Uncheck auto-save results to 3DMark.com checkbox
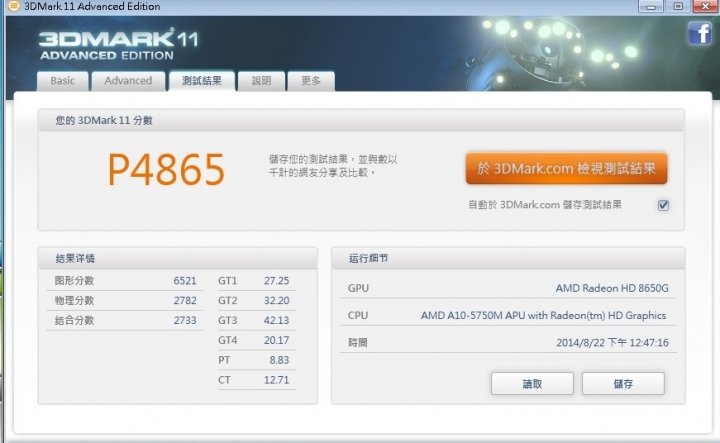 (663, 205)
